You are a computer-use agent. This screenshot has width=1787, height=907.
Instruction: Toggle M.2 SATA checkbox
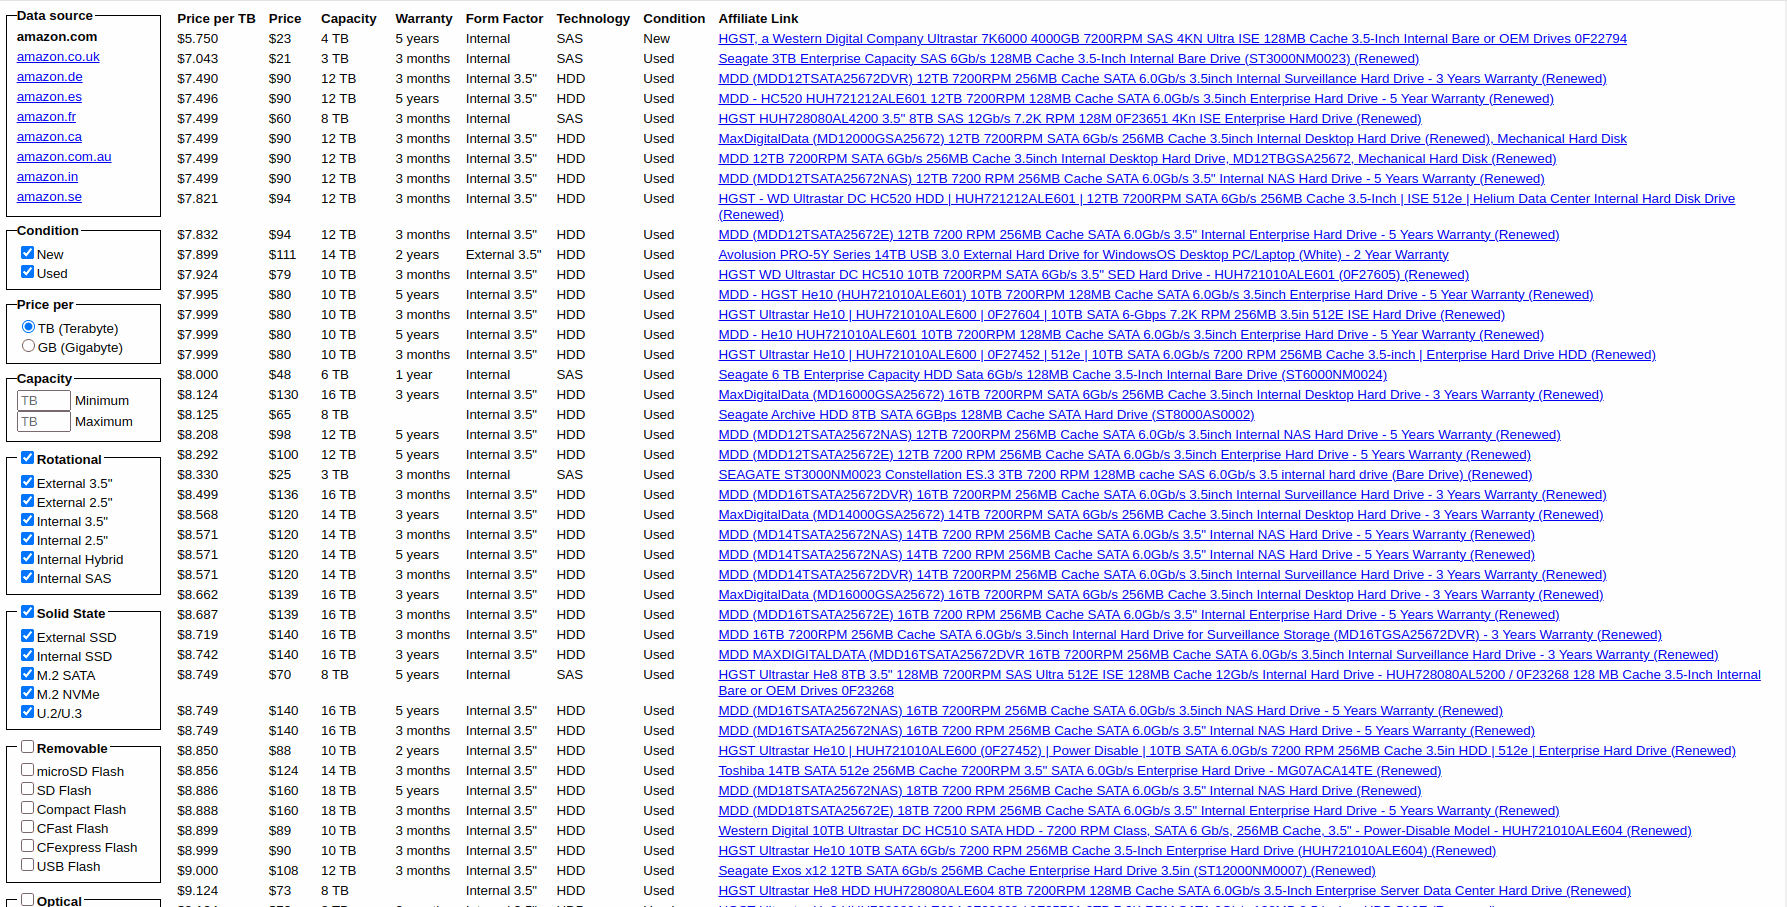pyautogui.click(x=28, y=674)
